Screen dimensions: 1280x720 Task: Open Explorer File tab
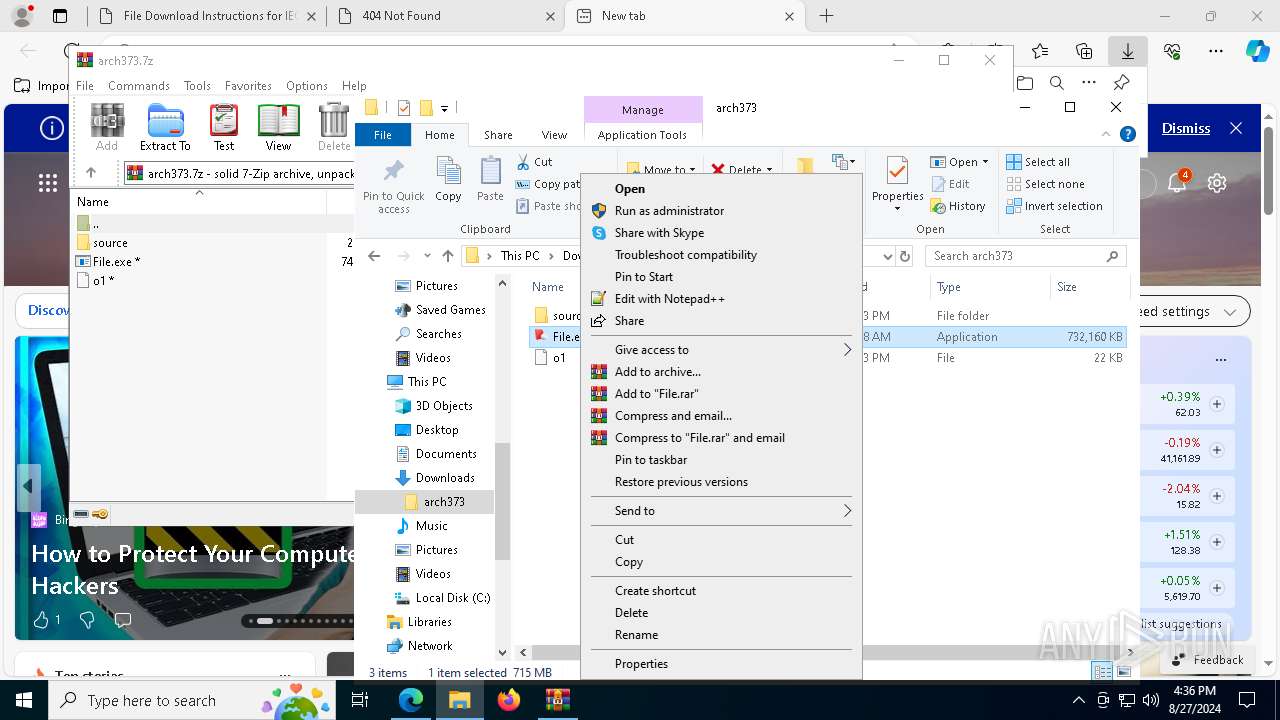point(382,135)
